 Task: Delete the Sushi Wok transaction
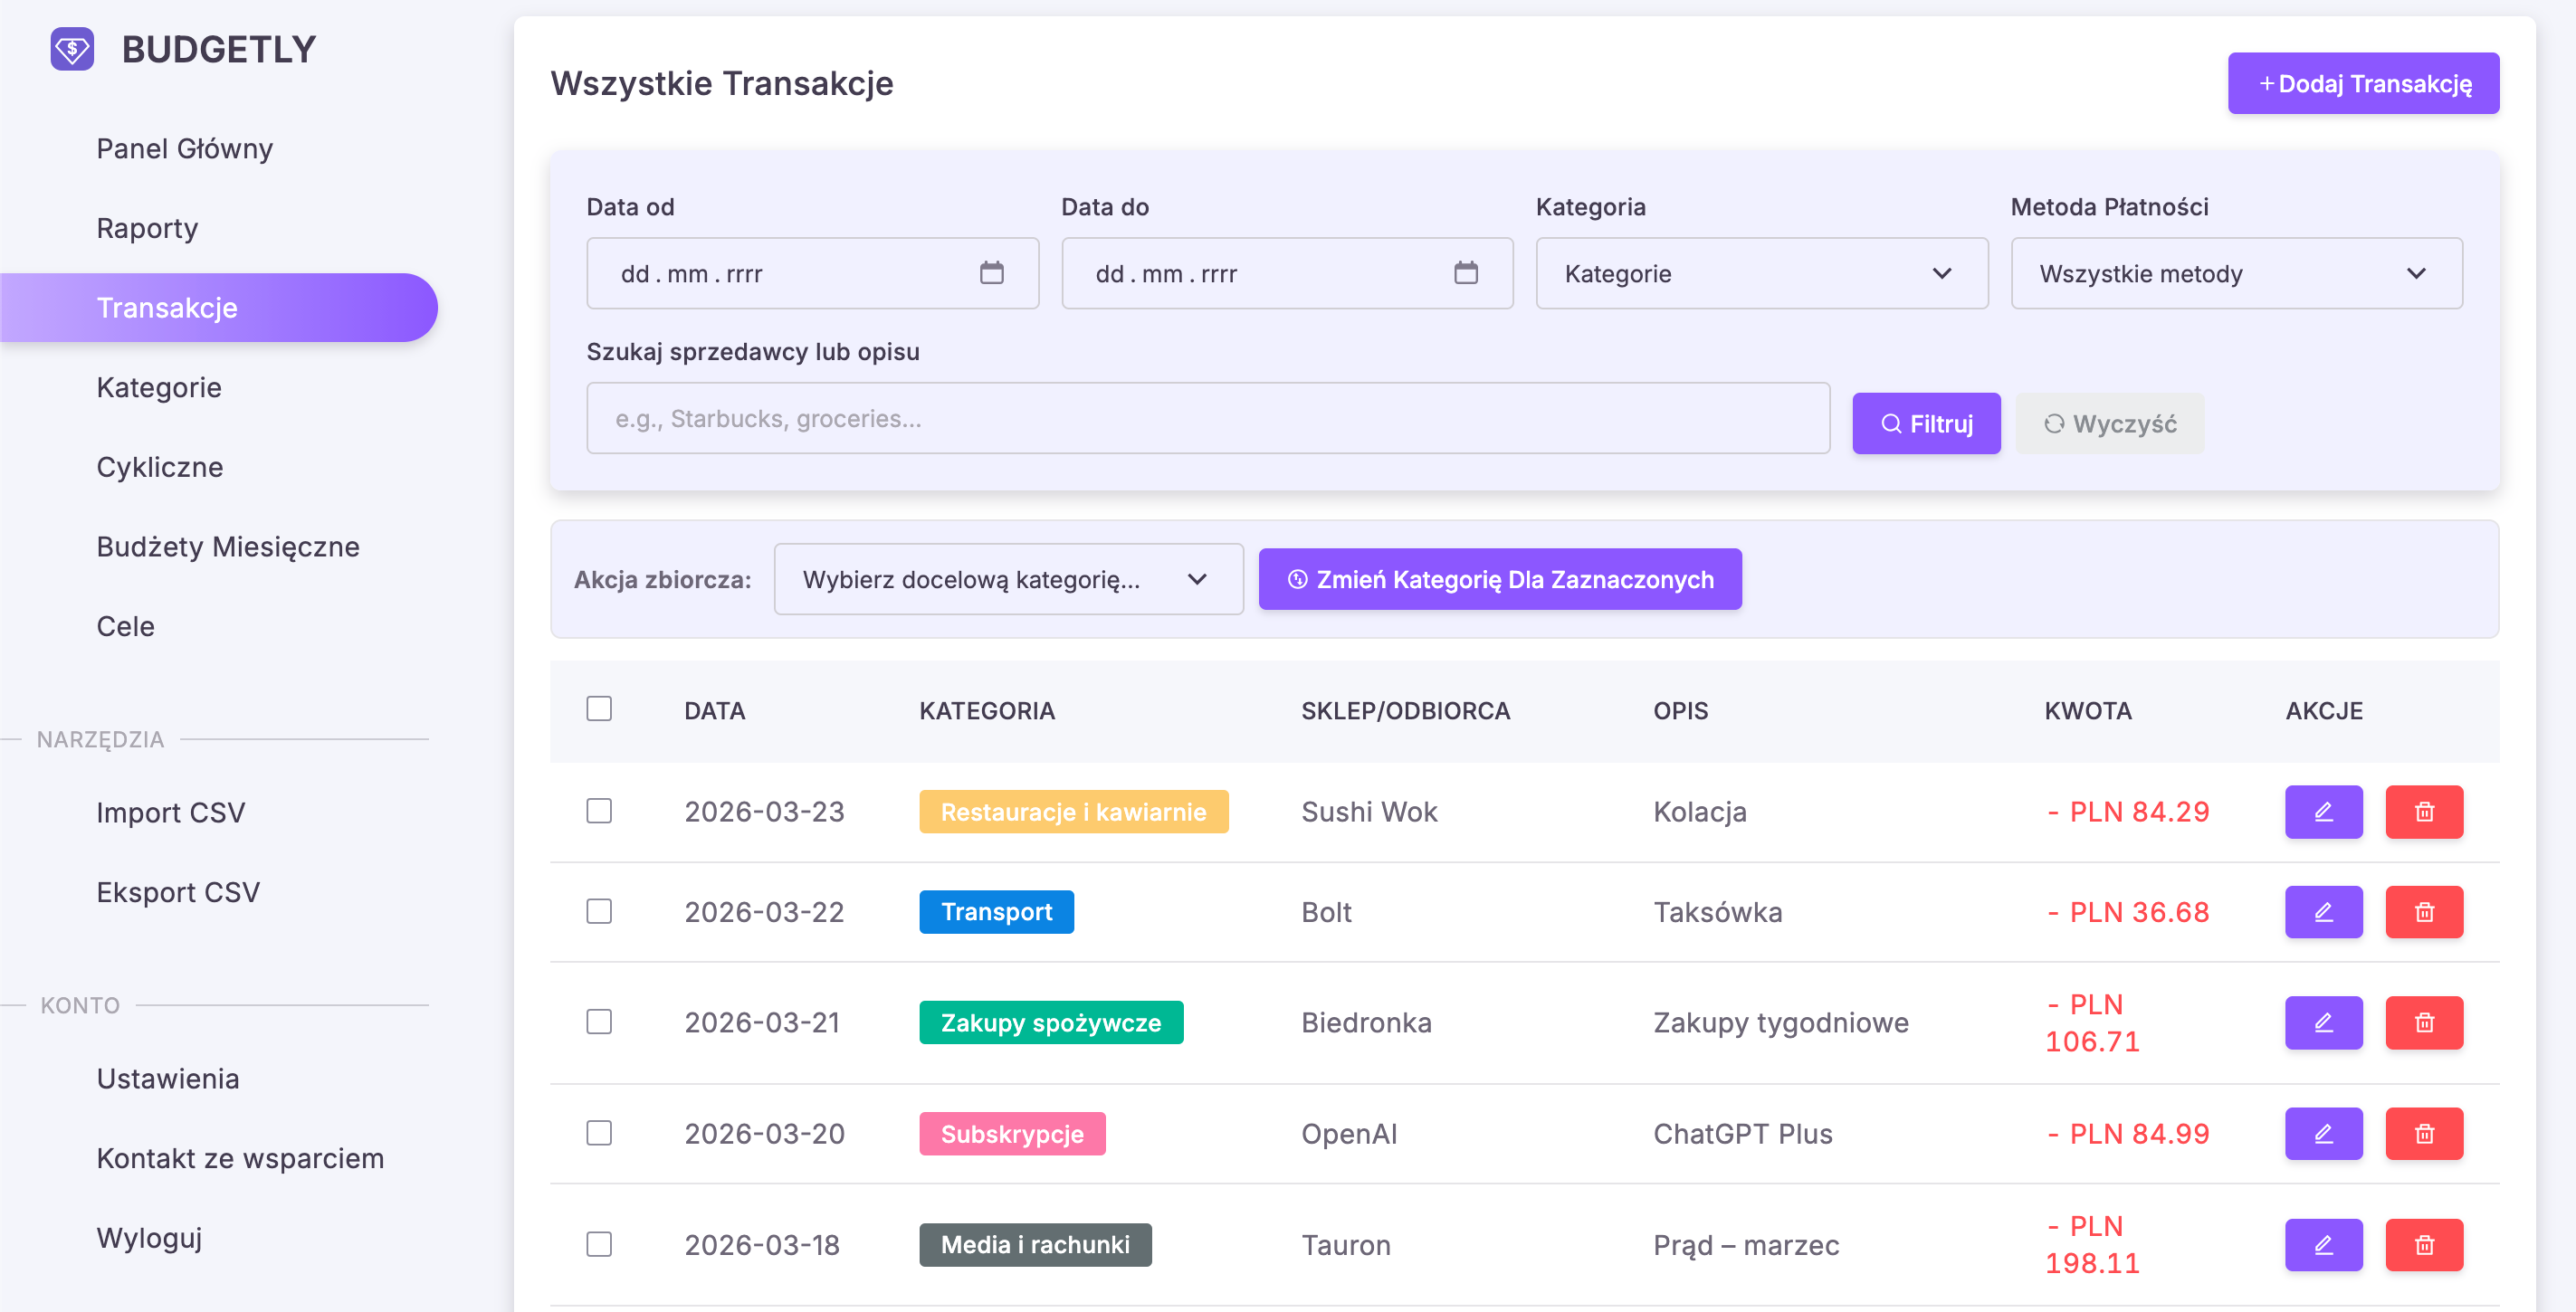[2424, 811]
